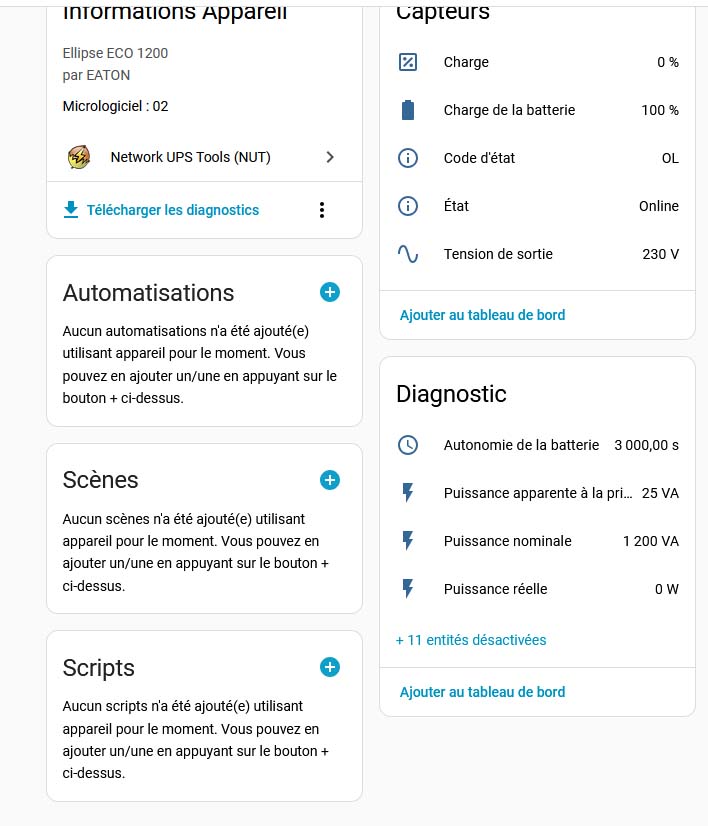Viewport: 708px width, 826px height.
Task: Click the info icon next to Code d'état
Action: point(408,158)
